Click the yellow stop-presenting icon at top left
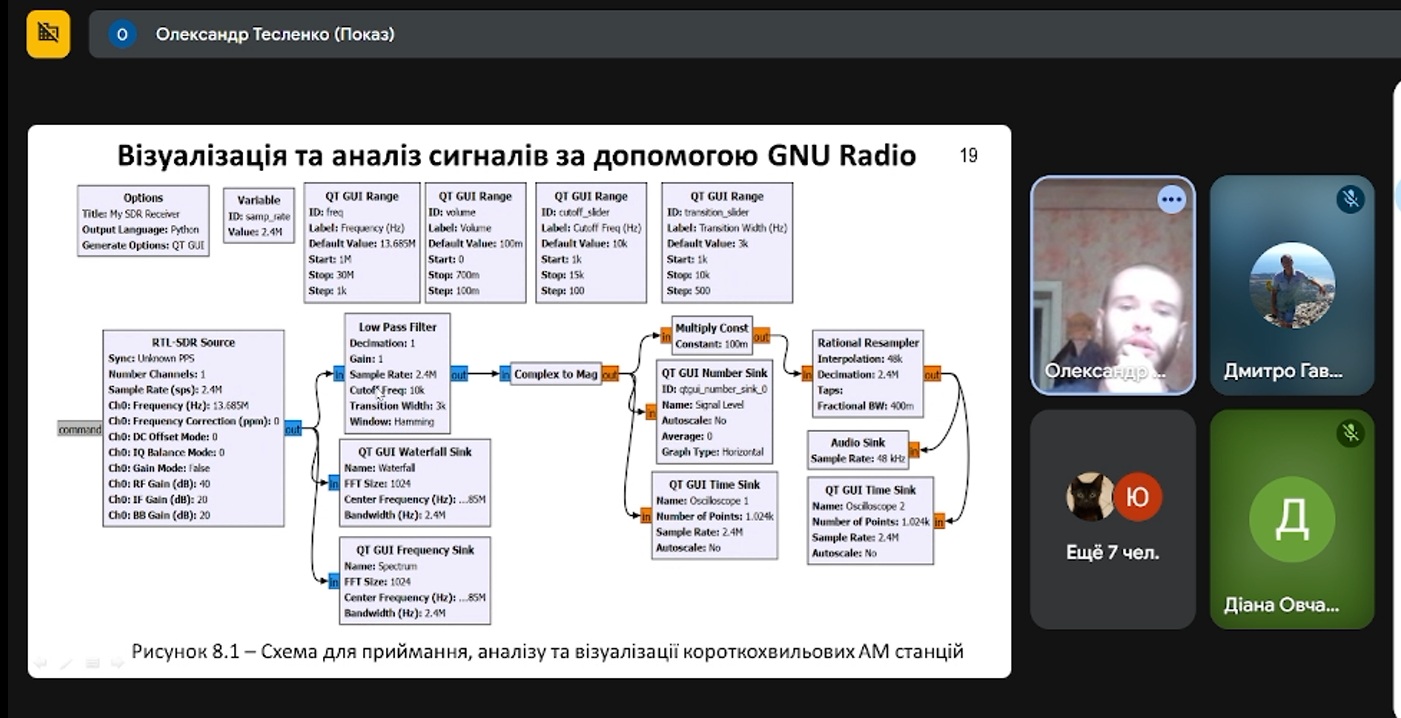Viewport: 1401px width, 718px height. click(48, 33)
